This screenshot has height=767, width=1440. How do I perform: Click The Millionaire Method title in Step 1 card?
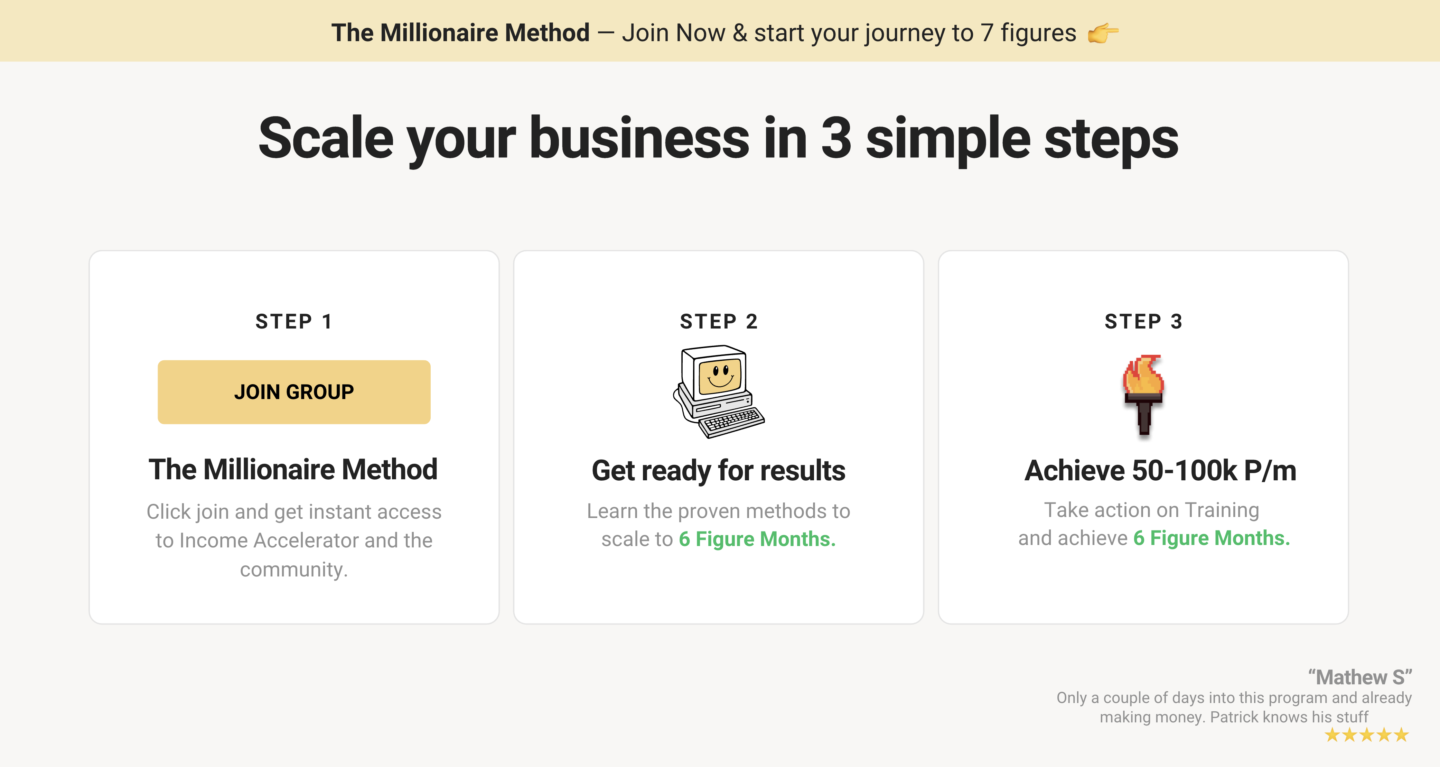tap(293, 469)
